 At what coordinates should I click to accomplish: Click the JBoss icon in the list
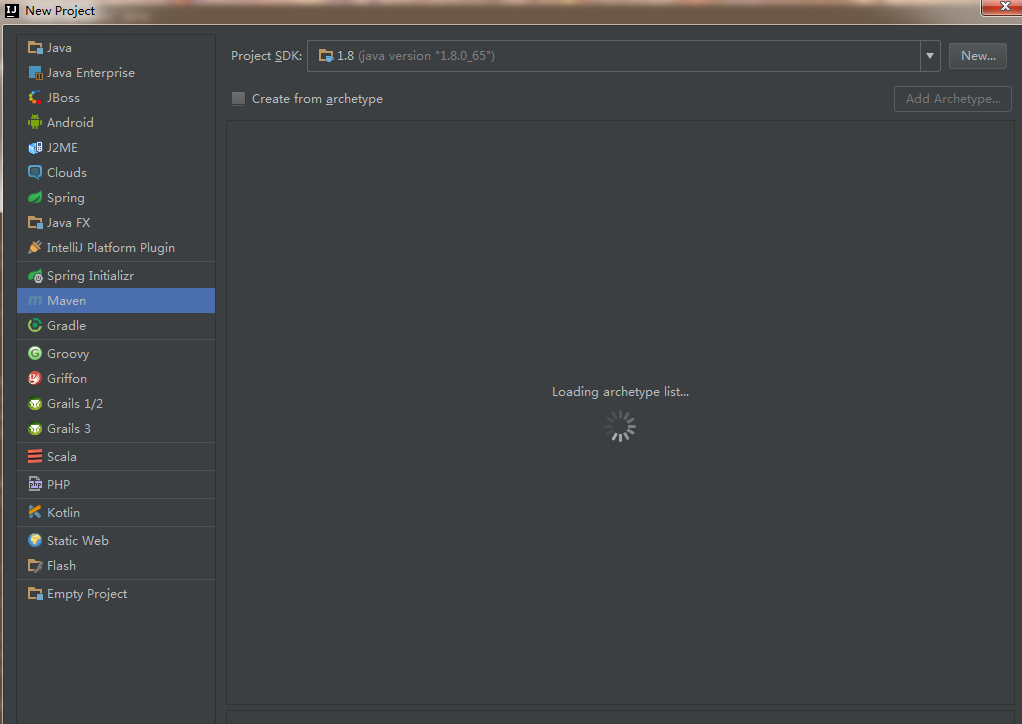click(x=35, y=98)
